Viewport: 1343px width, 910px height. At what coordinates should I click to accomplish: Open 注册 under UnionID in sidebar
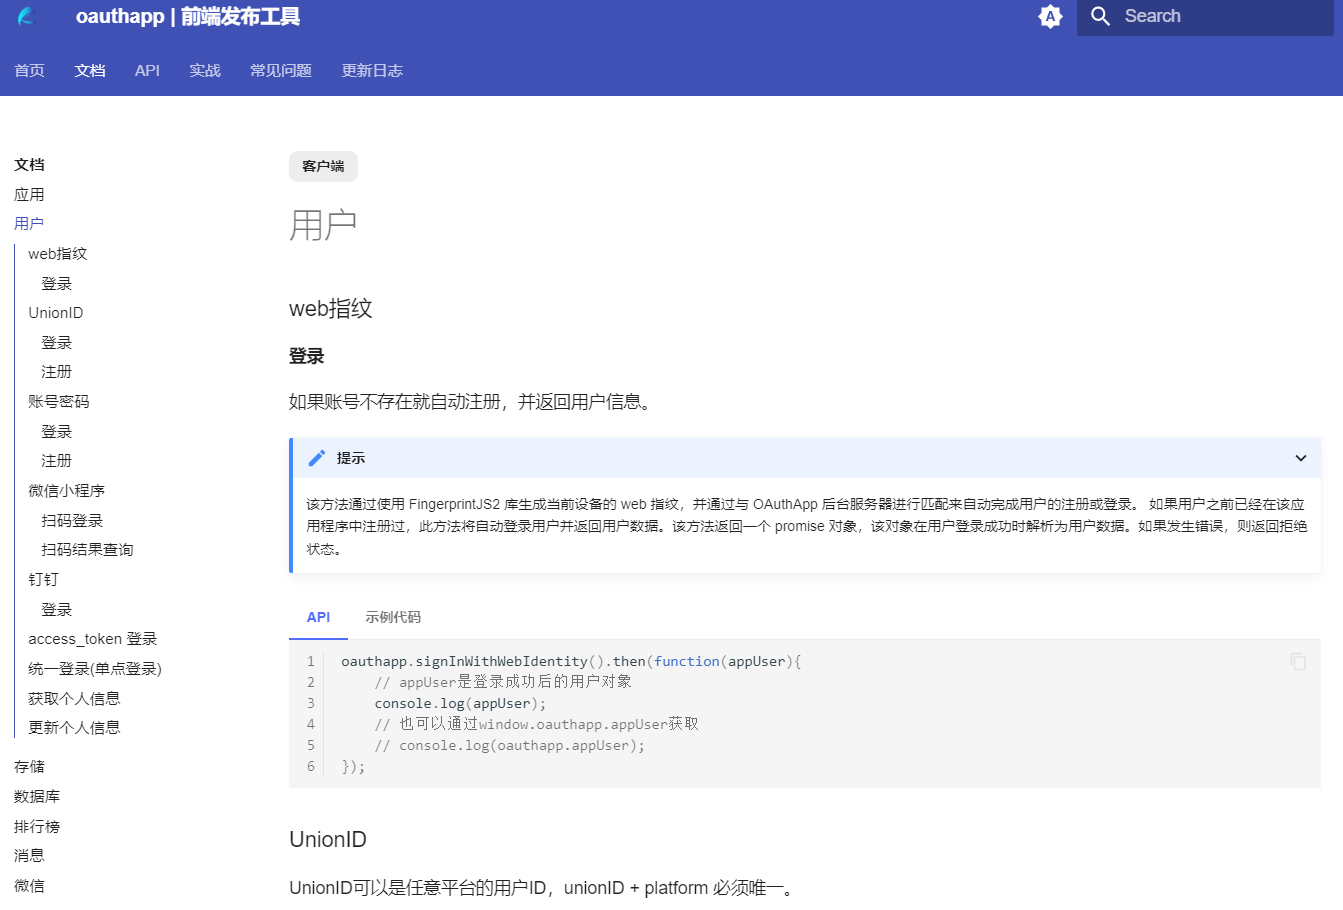(56, 371)
